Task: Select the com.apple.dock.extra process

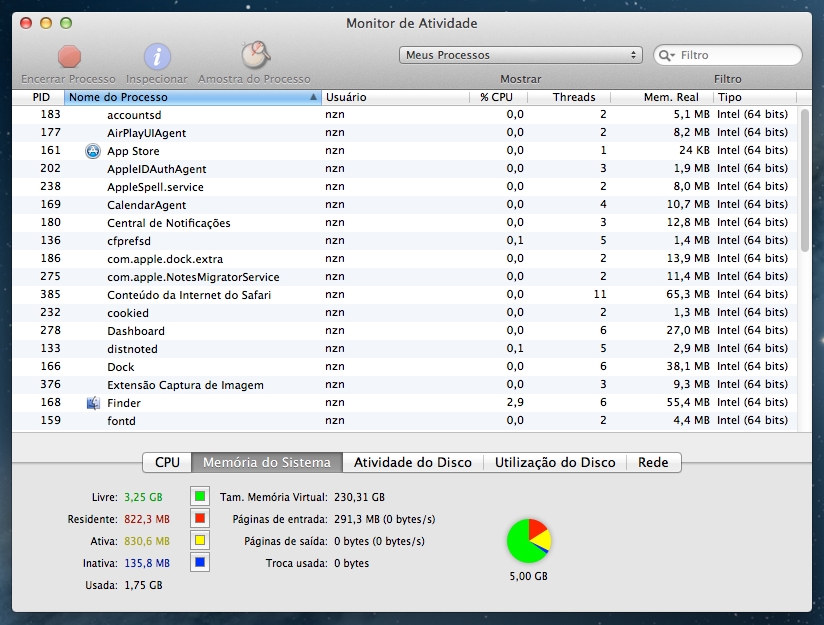Action: point(404,259)
